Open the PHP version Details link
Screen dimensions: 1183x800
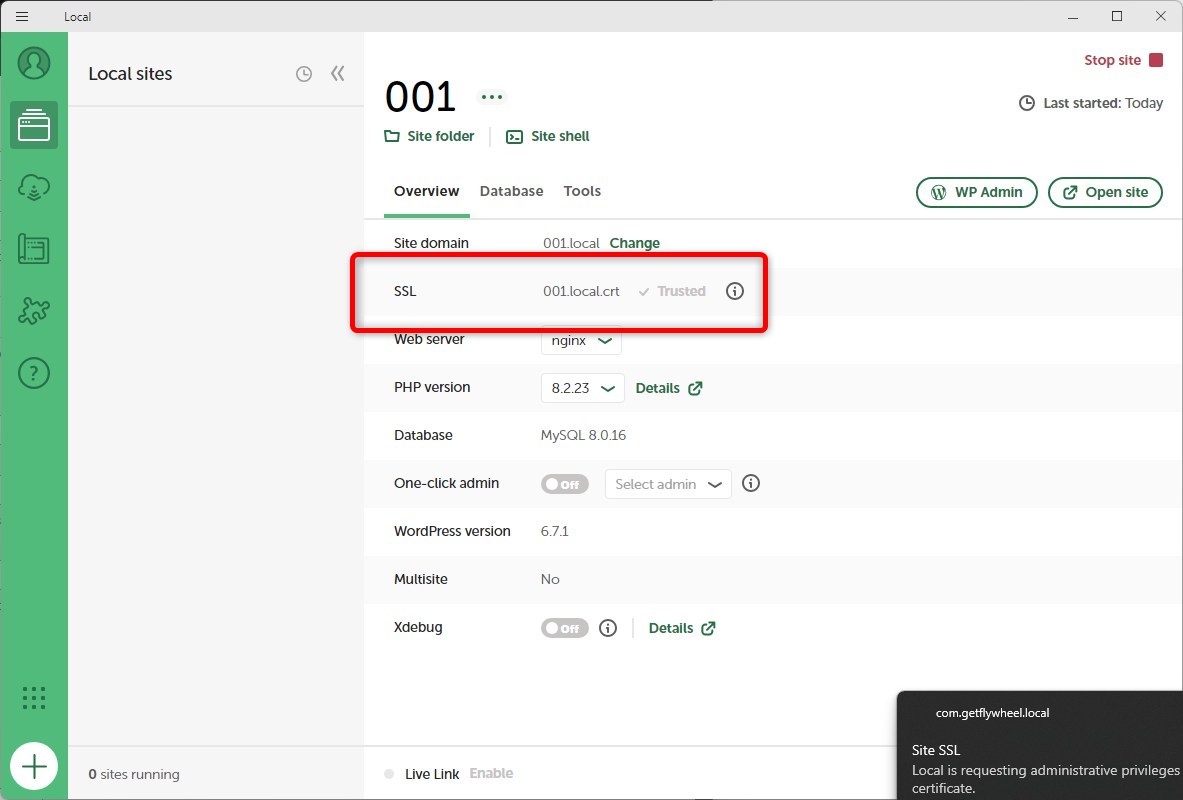[669, 388]
